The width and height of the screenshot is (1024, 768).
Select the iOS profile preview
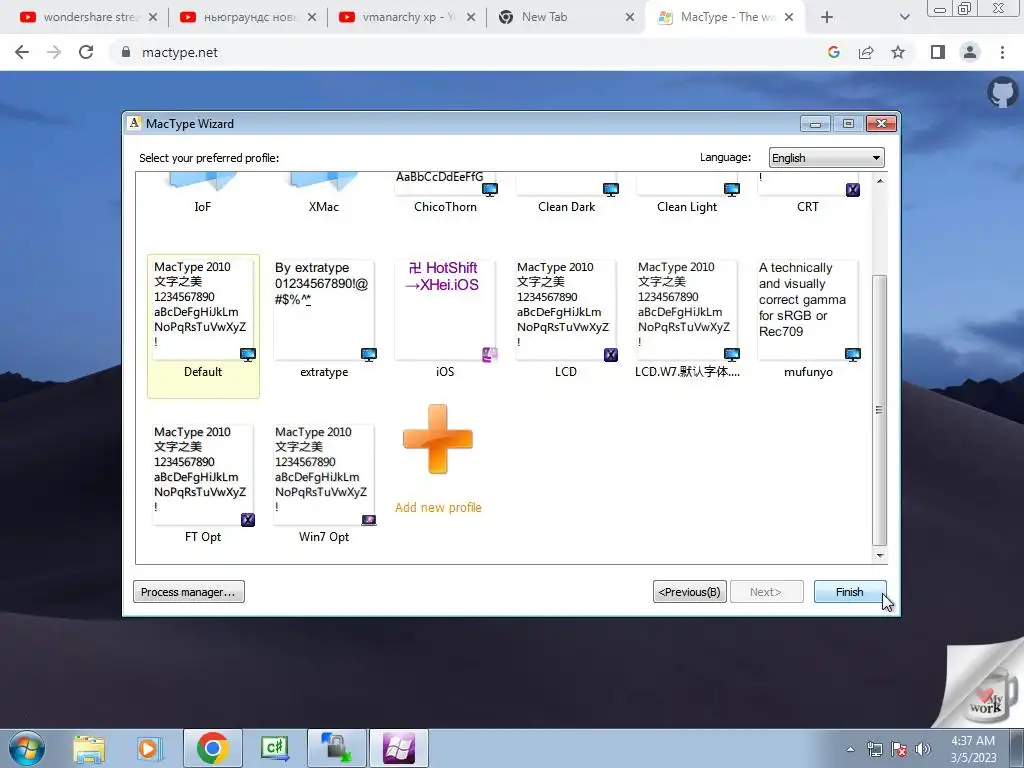coord(445,310)
